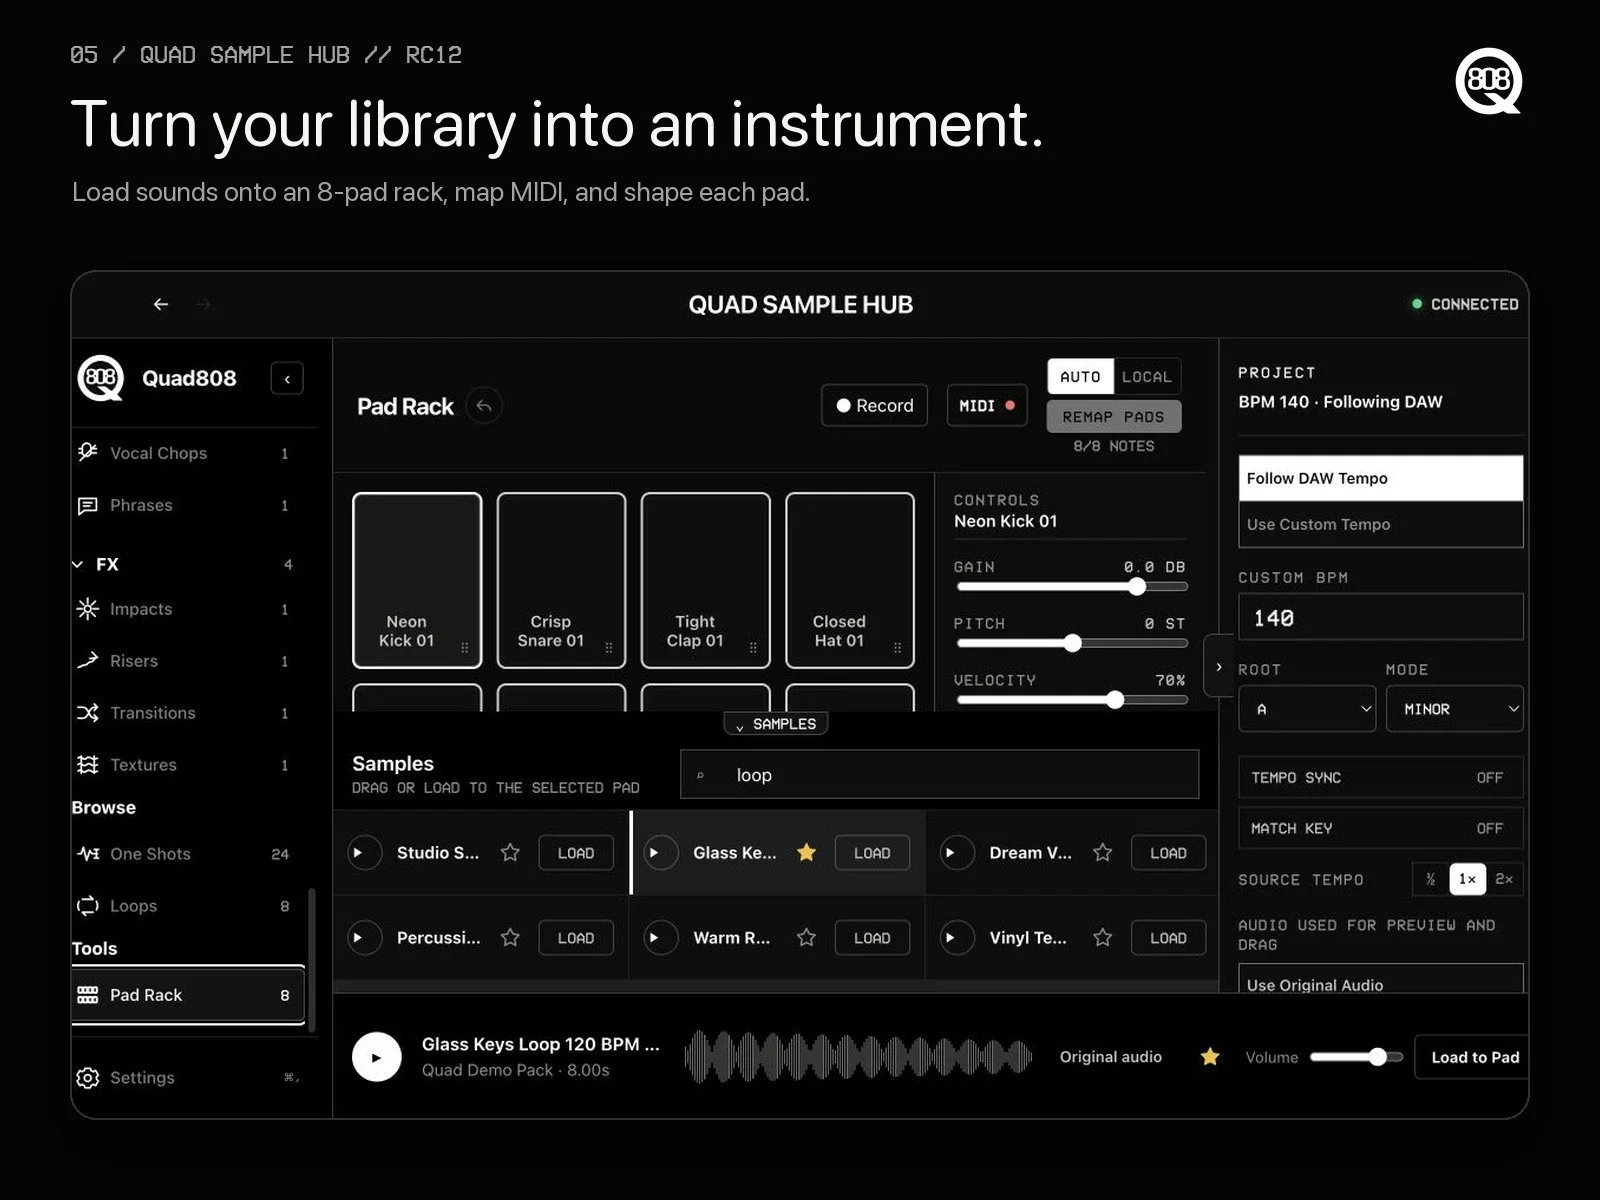This screenshot has height=1200, width=1600.
Task: Collapse the Quad808 sidebar
Action: (x=287, y=379)
